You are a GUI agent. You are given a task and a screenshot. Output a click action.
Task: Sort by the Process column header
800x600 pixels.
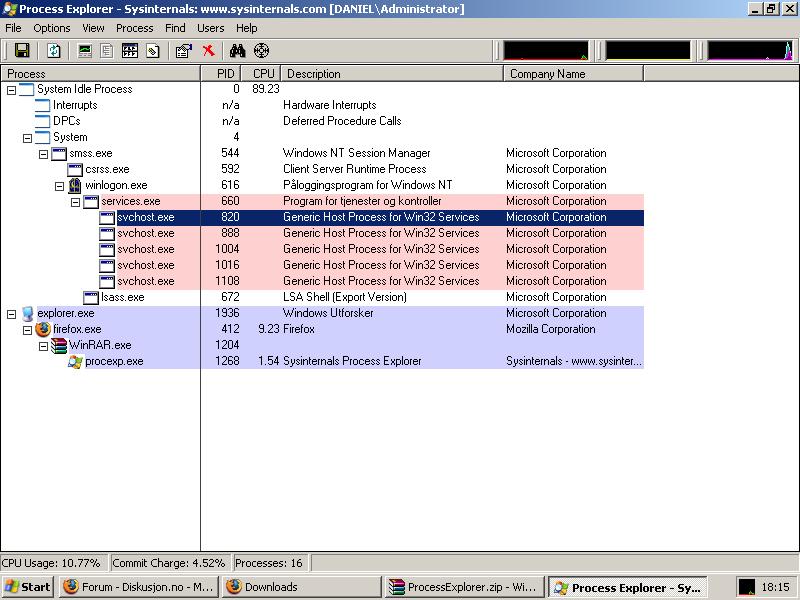(101, 74)
